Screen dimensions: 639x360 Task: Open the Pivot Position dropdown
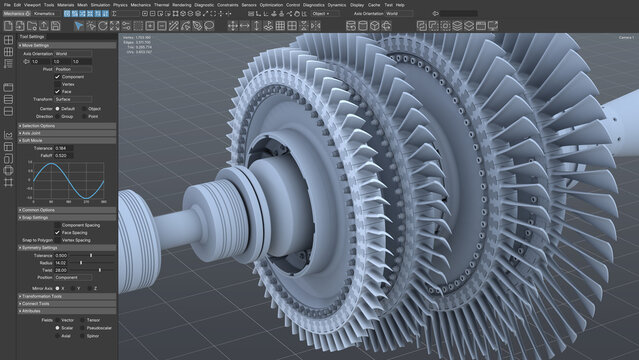coord(73,69)
